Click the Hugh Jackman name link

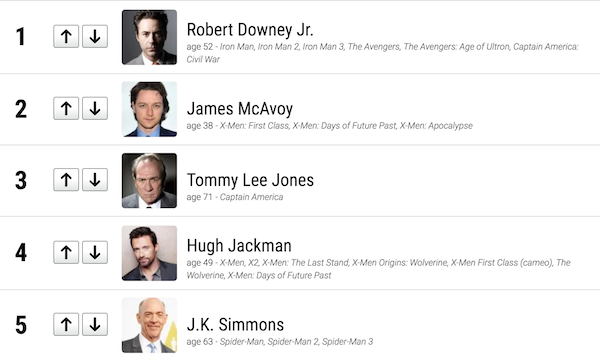tap(239, 246)
